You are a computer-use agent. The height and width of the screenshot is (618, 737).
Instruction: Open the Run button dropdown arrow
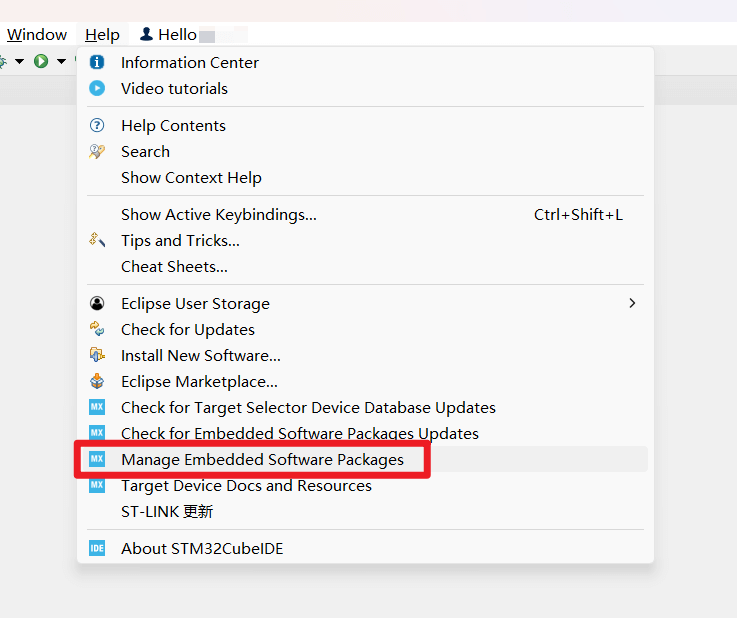pos(61,62)
